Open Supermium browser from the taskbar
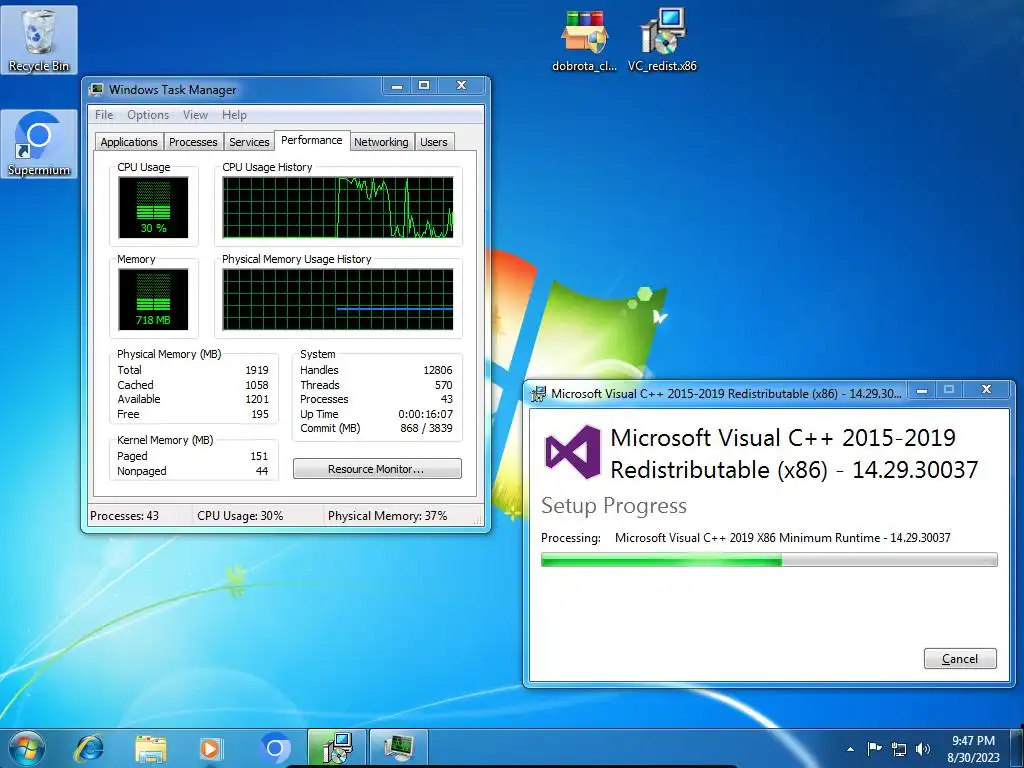This screenshot has height=768, width=1024. pos(275,748)
